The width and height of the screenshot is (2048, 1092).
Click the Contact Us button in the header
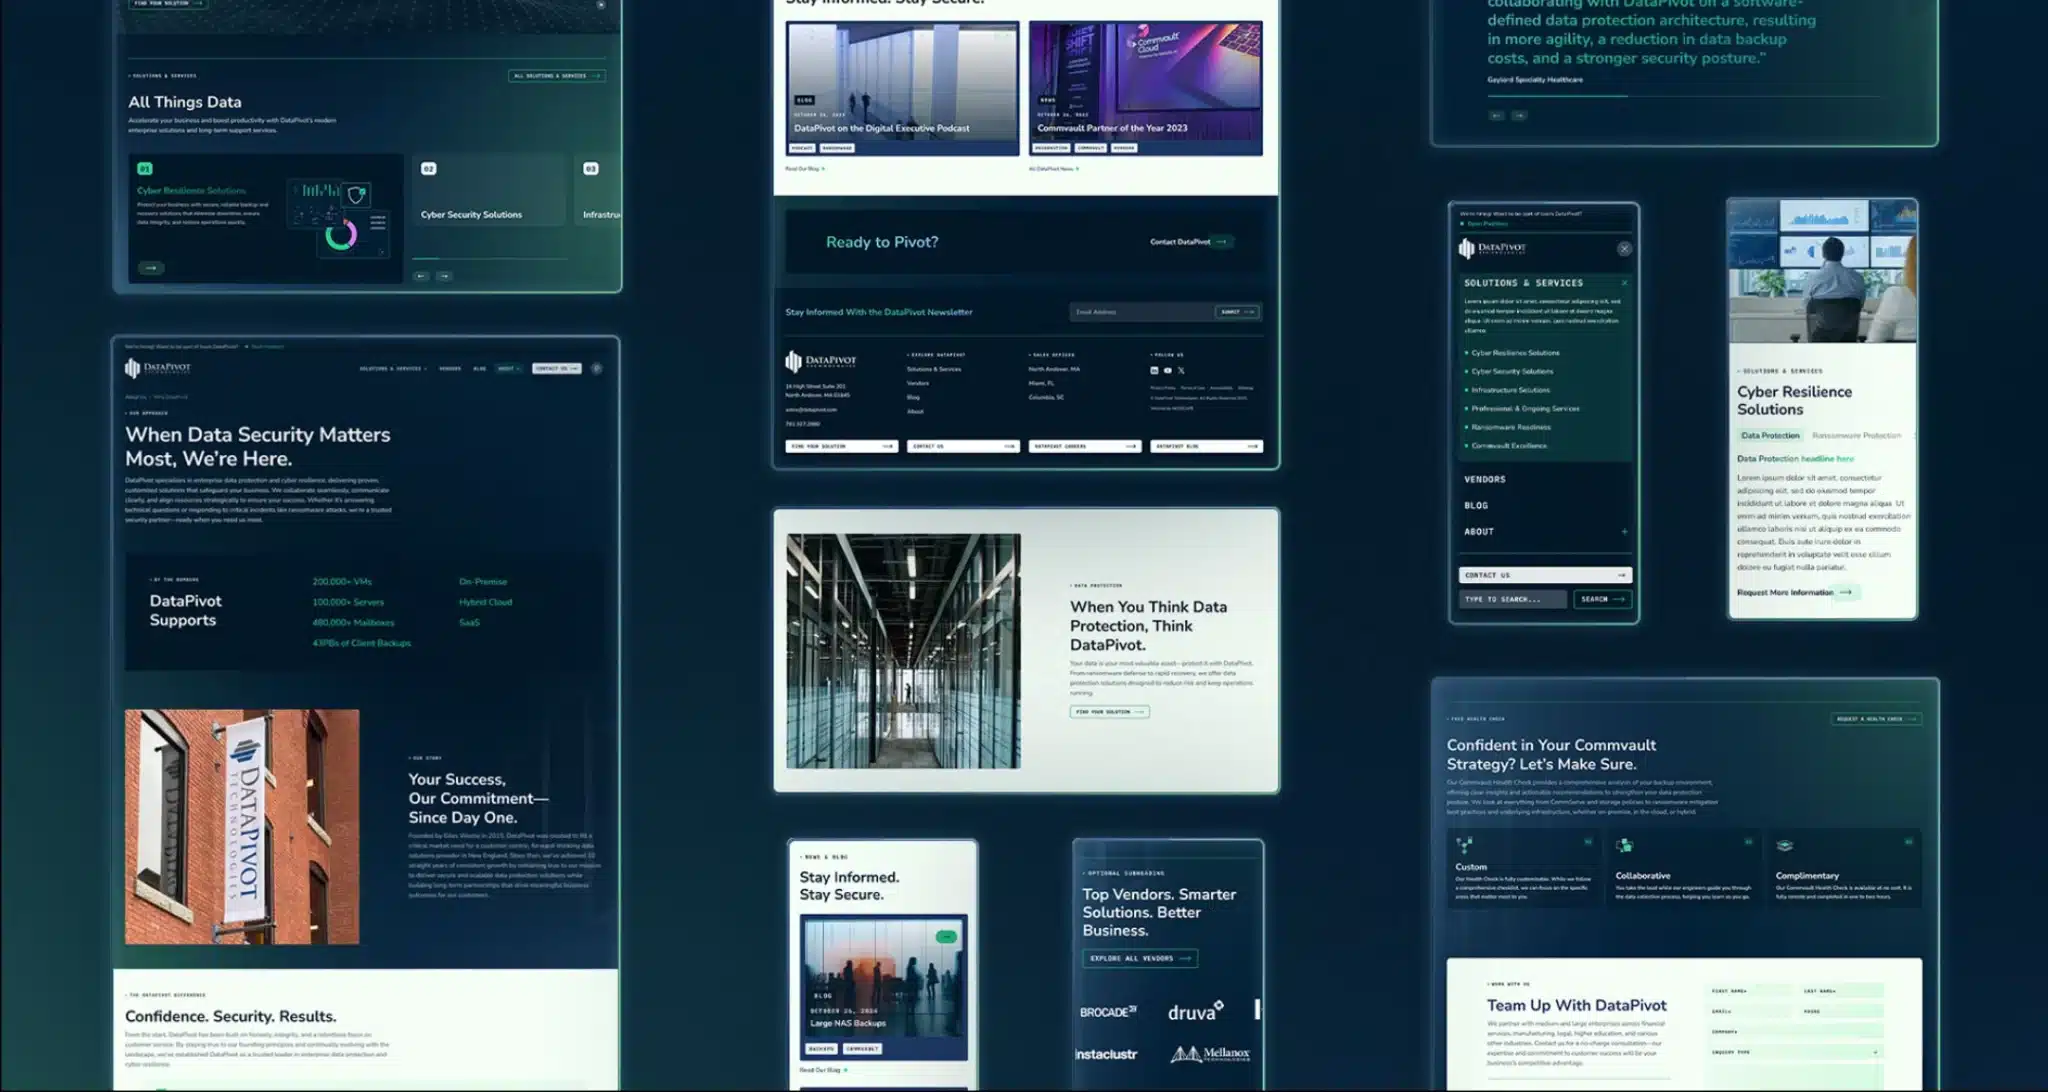pos(557,368)
